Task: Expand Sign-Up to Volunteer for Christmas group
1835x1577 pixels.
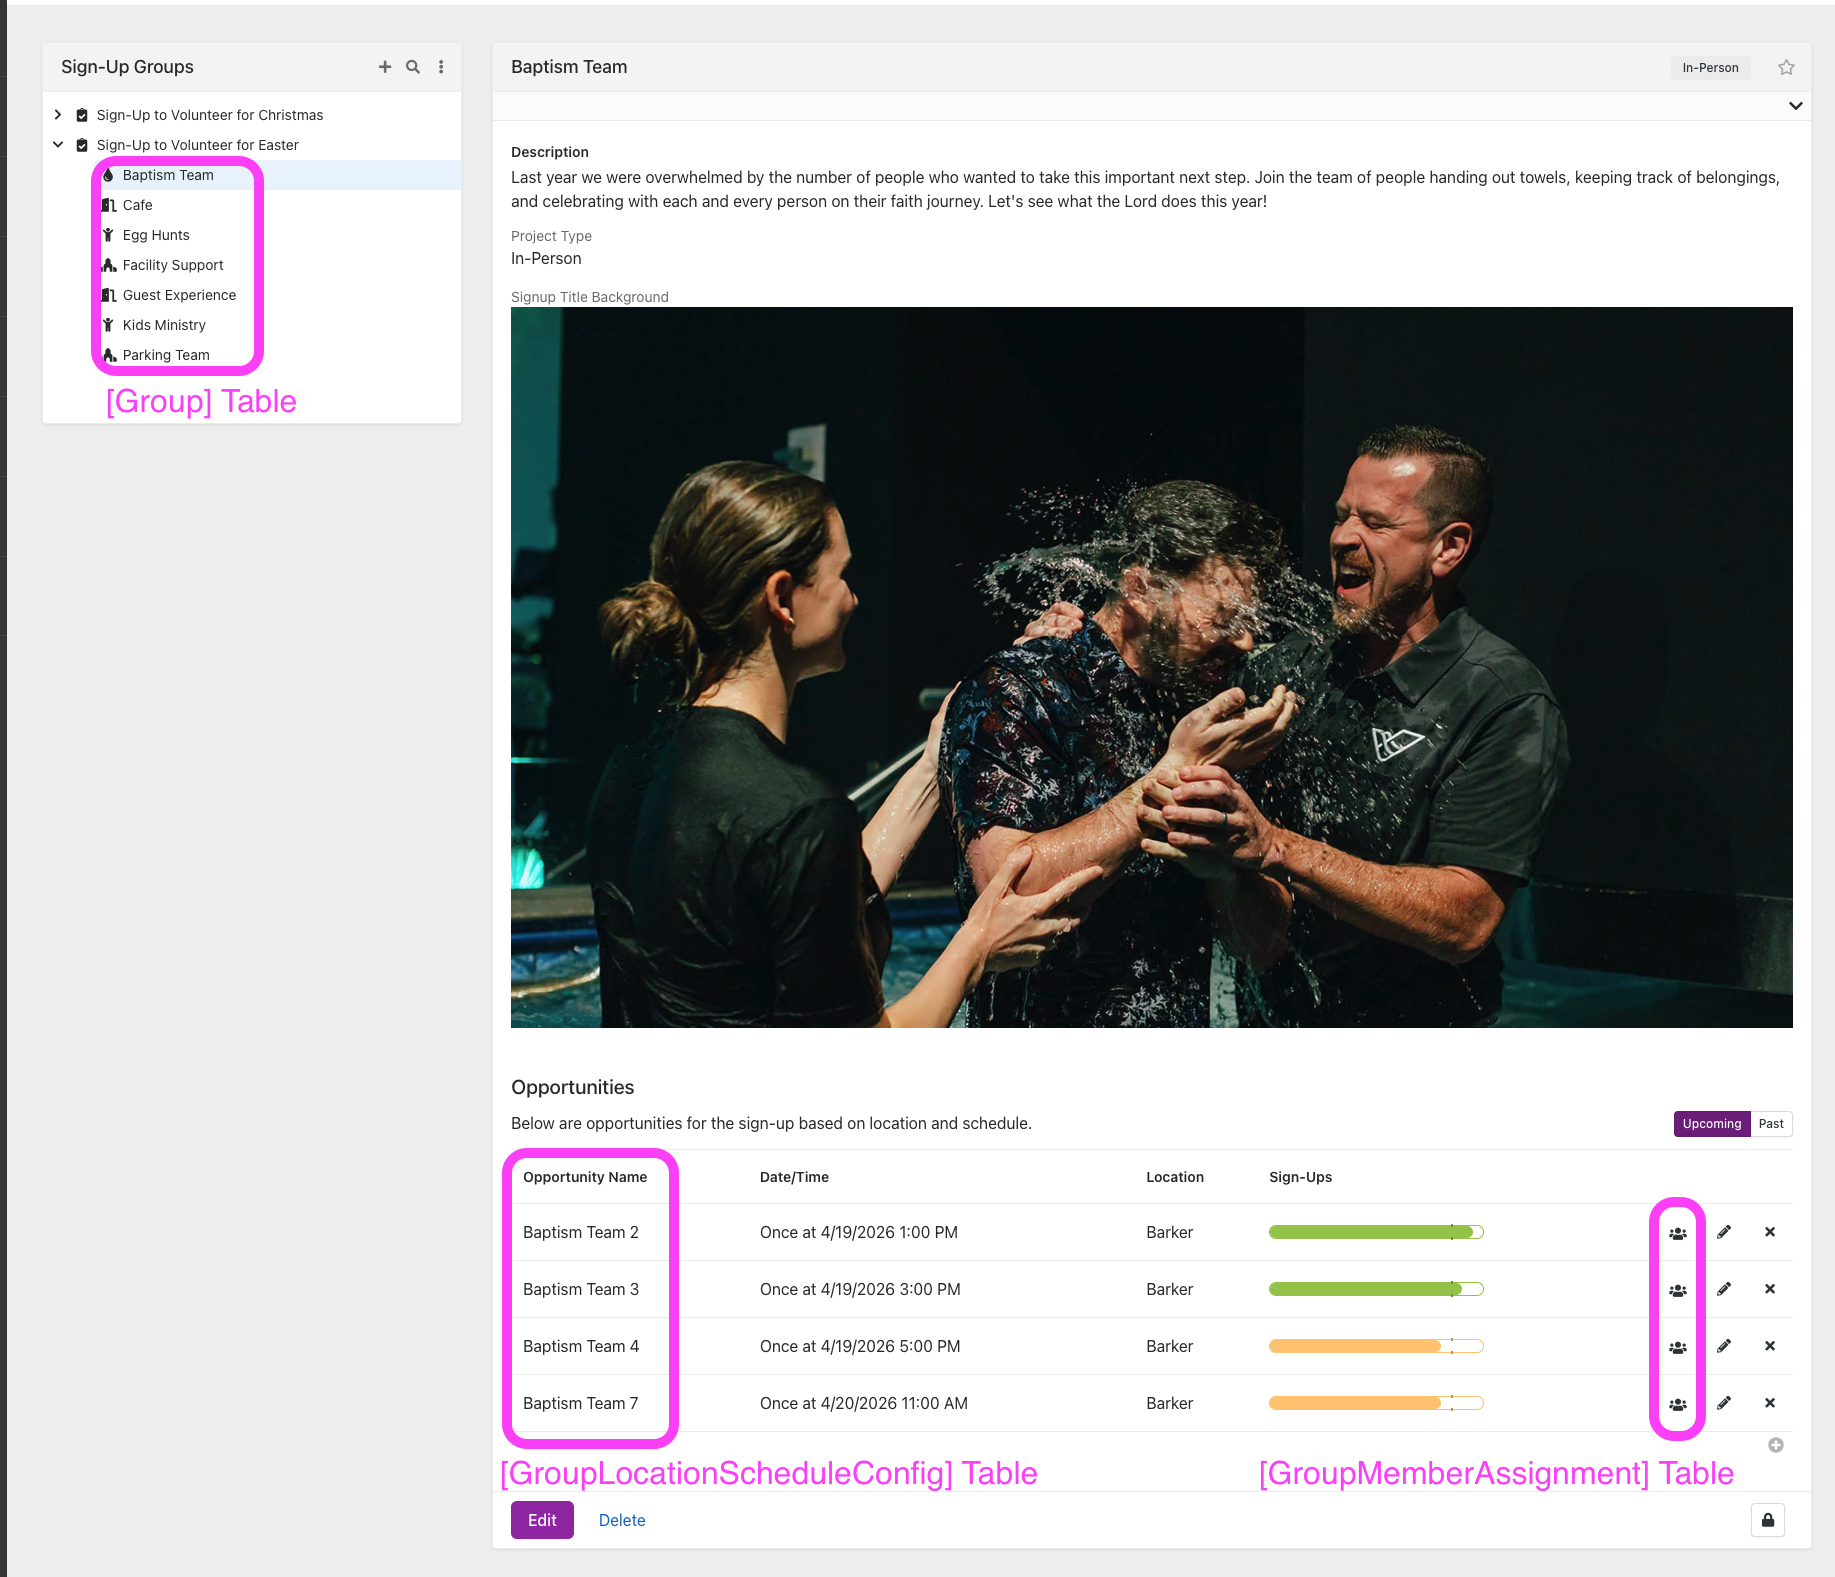Action: pyautogui.click(x=58, y=115)
